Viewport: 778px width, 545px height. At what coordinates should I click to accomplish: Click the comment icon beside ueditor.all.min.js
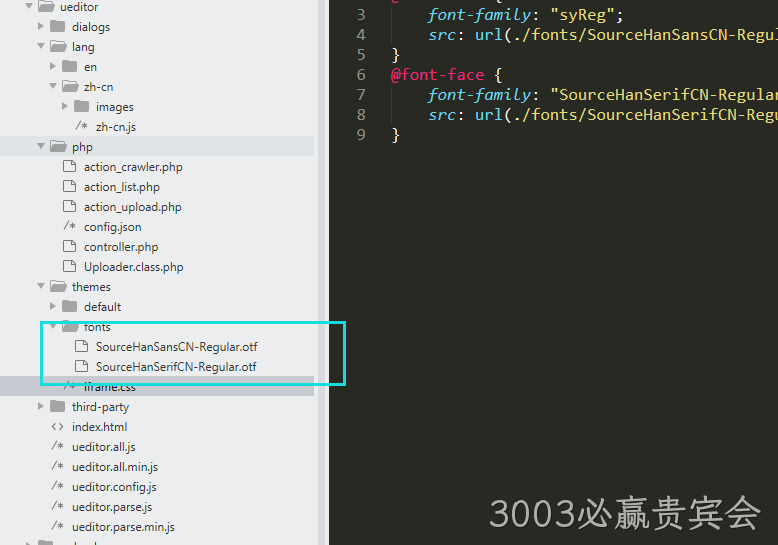(58, 466)
